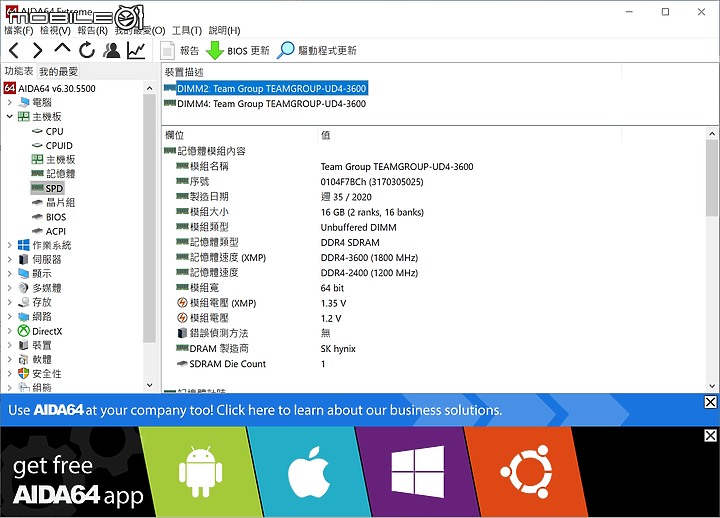Expand the 裝置 devices node
The height and width of the screenshot is (518, 720).
pyautogui.click(x=10, y=345)
